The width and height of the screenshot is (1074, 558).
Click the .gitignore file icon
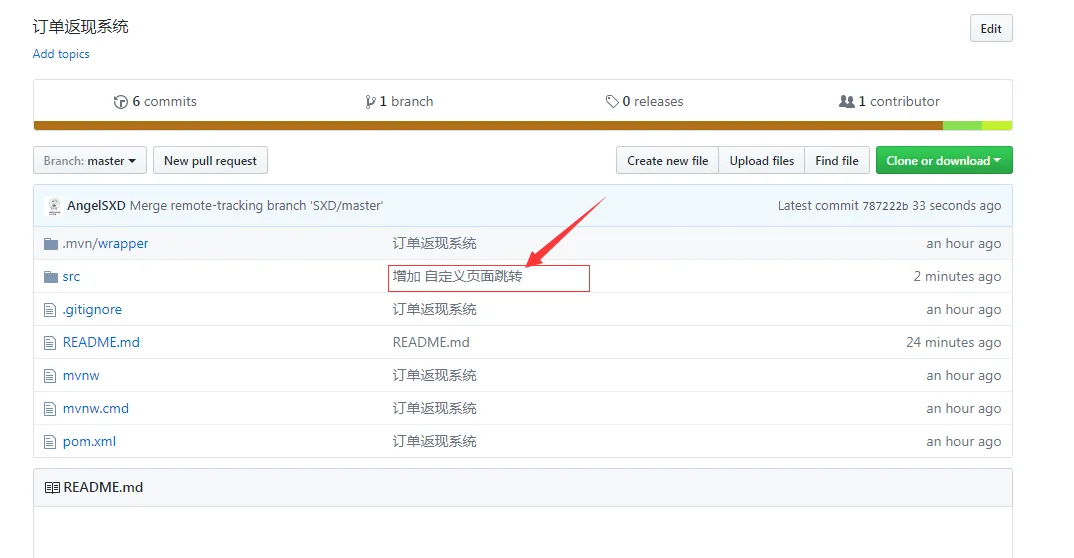click(x=49, y=310)
